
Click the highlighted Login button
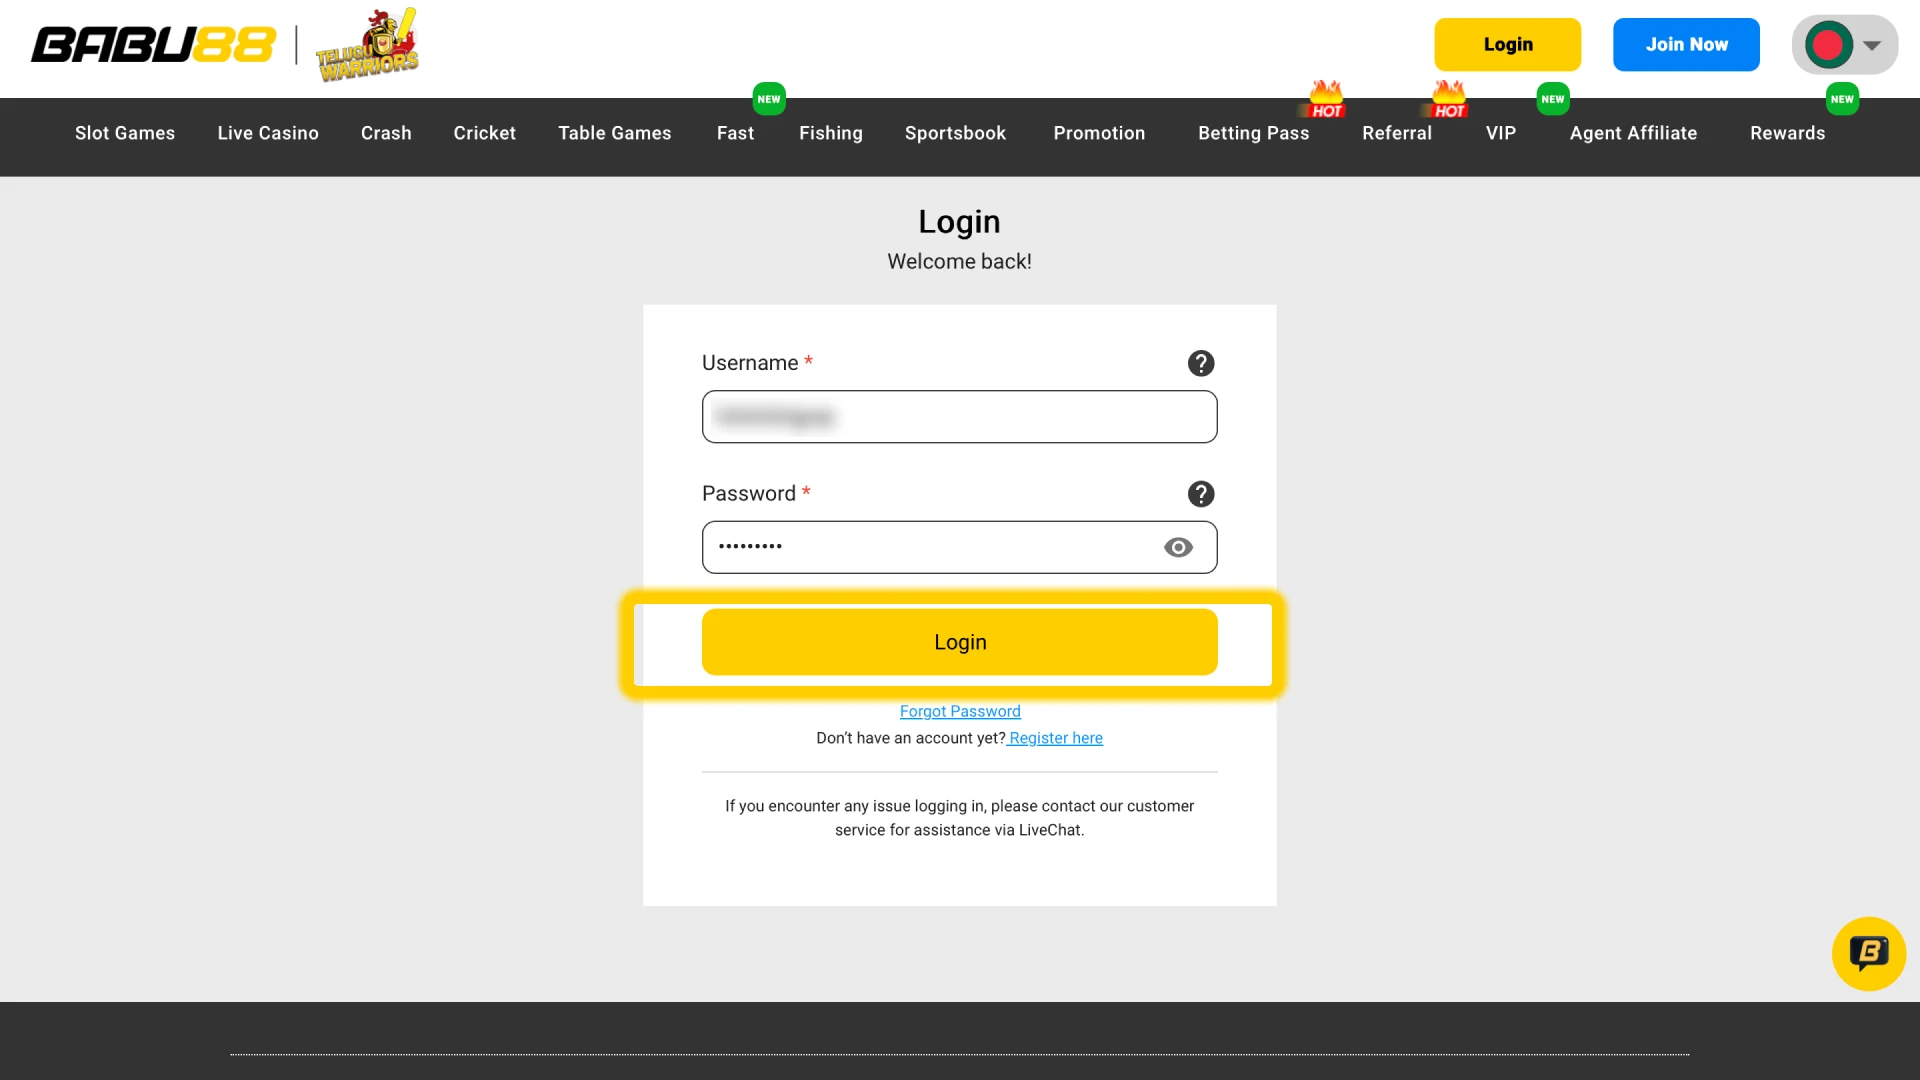(x=959, y=641)
